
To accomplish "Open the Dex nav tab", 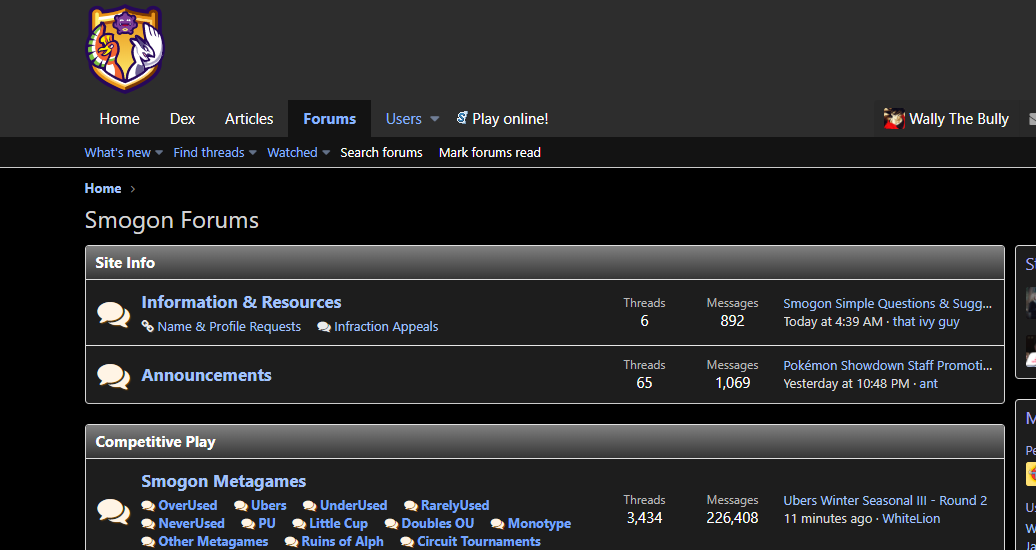I will (182, 119).
